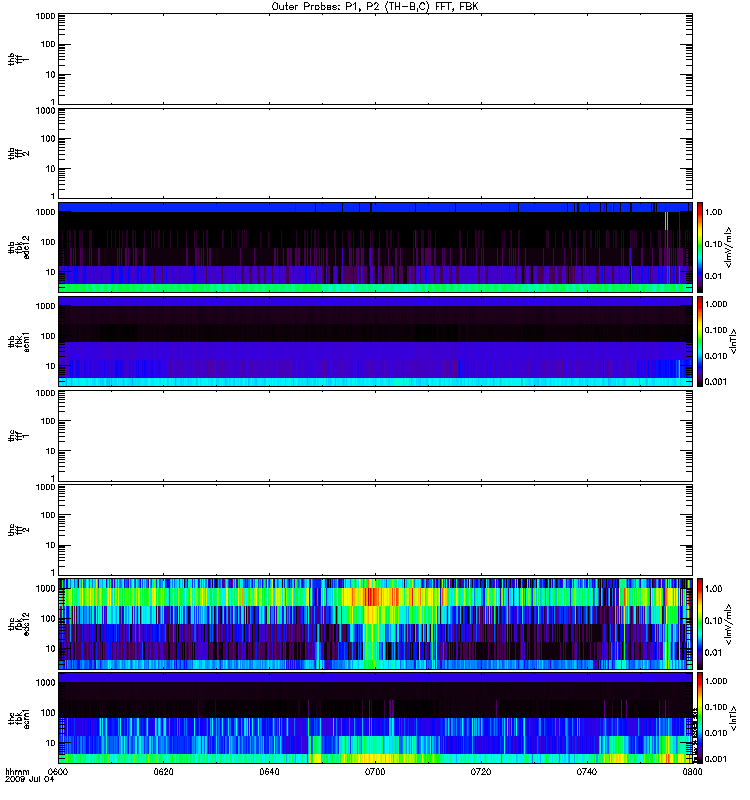Click the 0.100 label on thb scm1 colorbar

tap(716, 330)
